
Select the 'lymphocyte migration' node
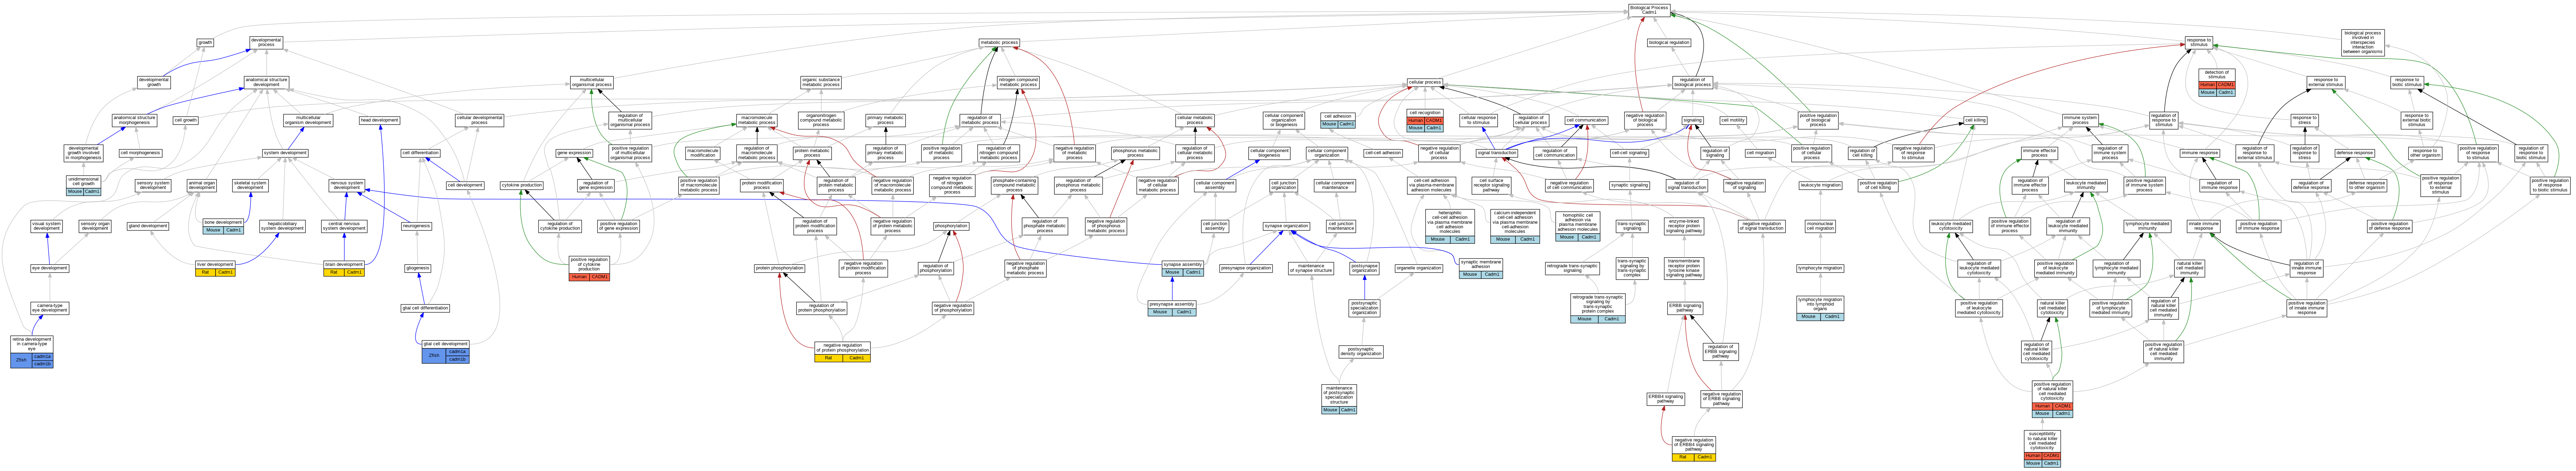pyautogui.click(x=1820, y=268)
